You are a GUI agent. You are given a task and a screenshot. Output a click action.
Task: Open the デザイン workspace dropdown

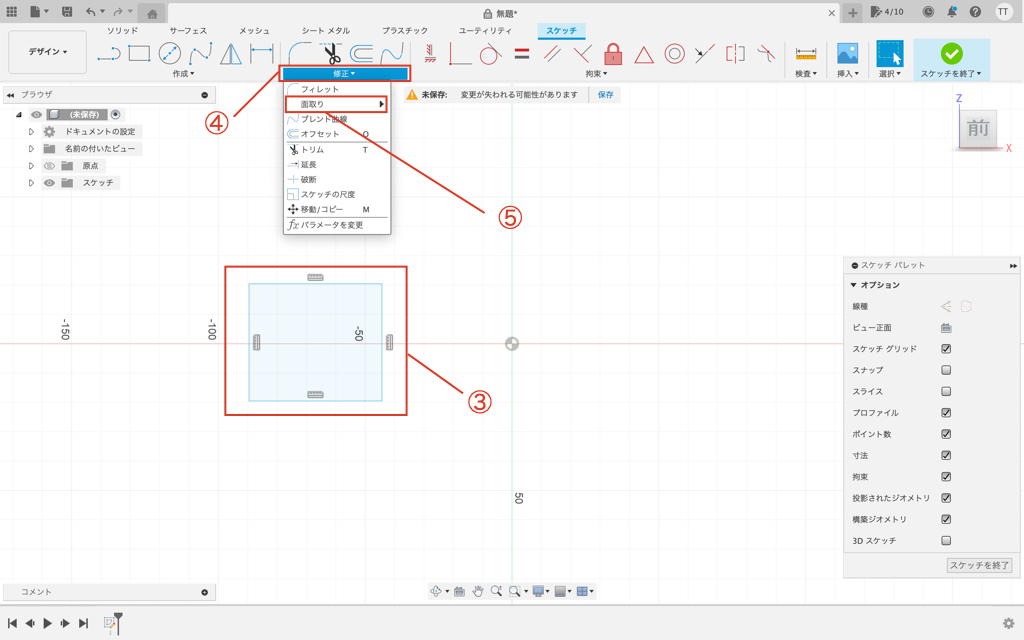pos(47,52)
